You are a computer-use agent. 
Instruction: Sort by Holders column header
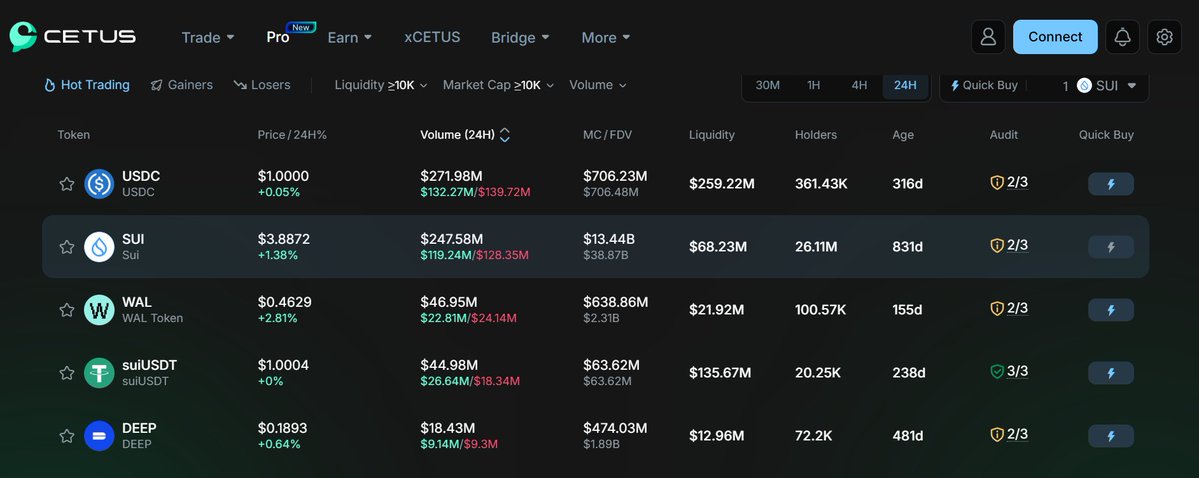816,135
